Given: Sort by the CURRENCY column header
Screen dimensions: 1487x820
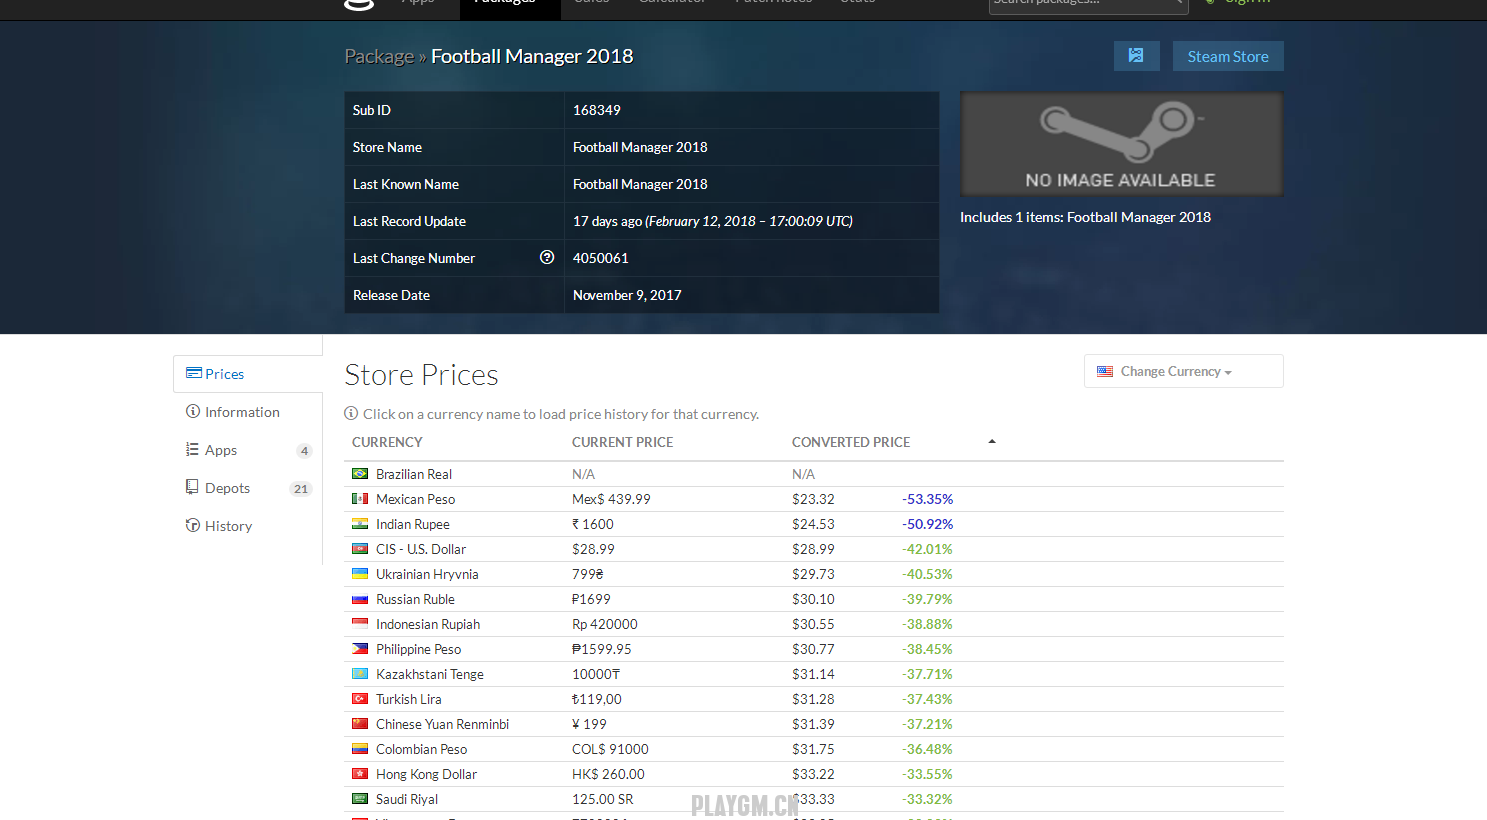Looking at the screenshot, I should click(x=387, y=442).
